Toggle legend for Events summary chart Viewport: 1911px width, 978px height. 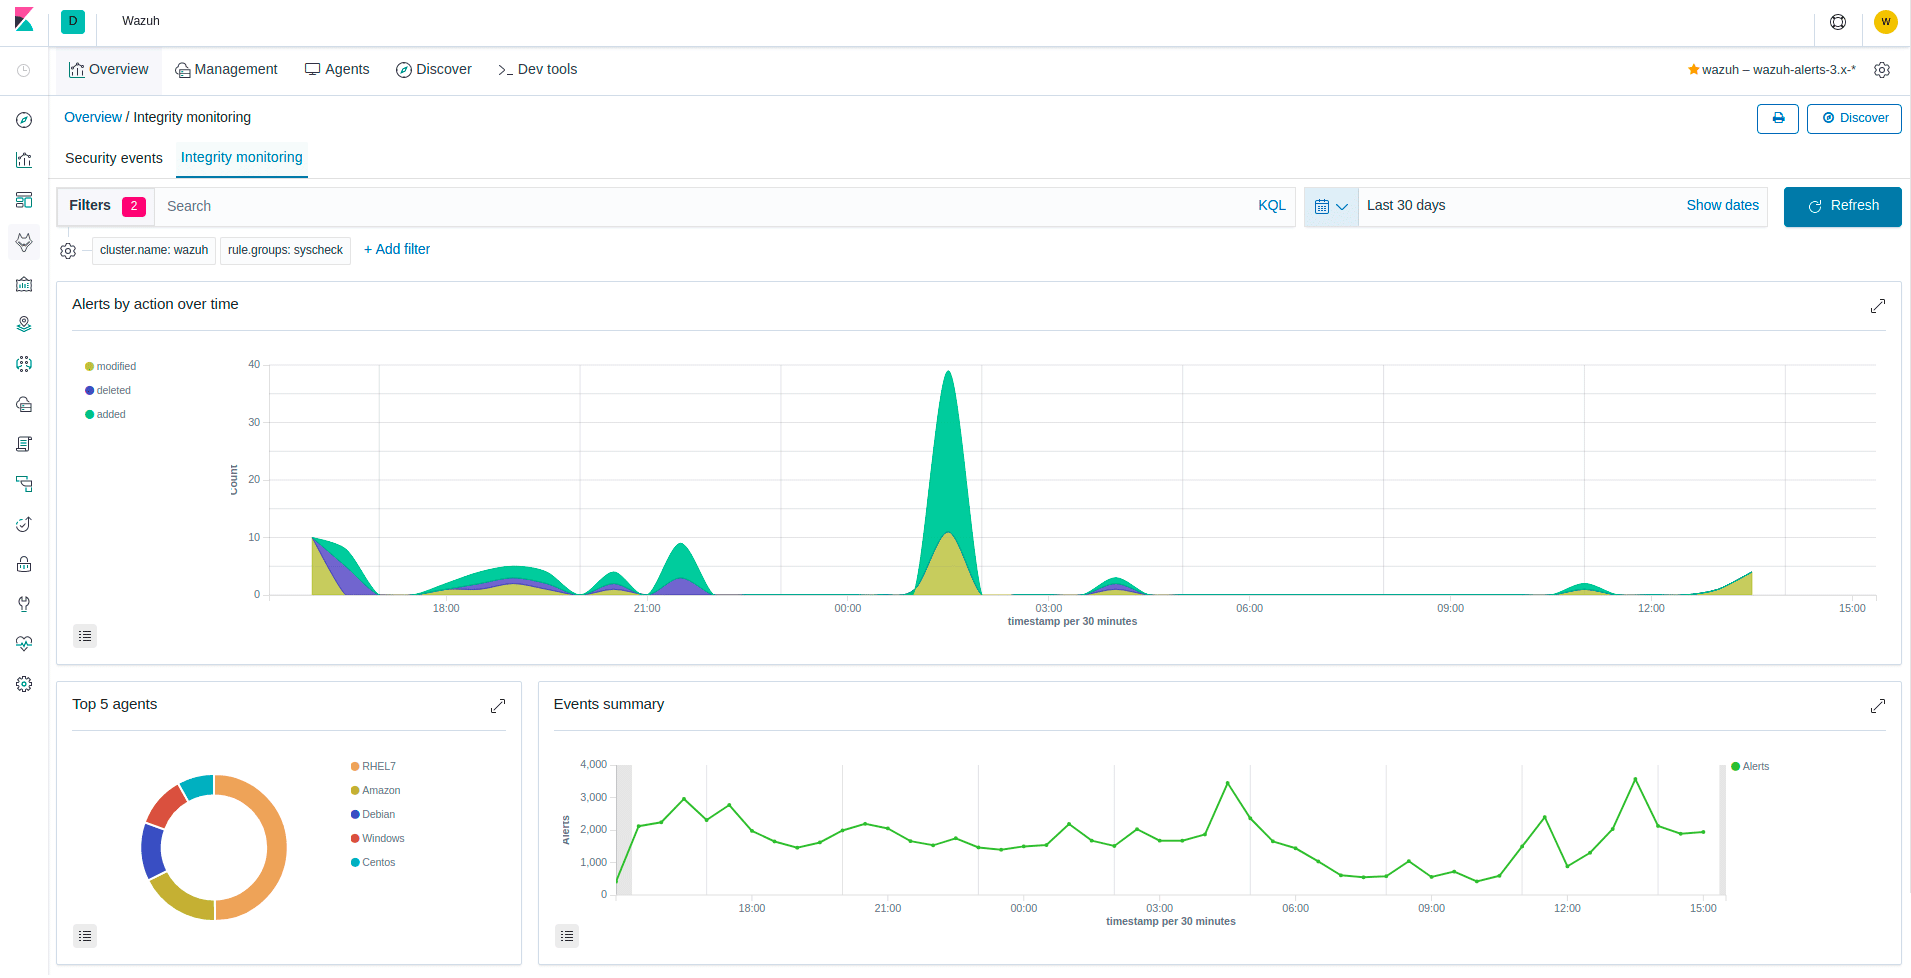[567, 936]
